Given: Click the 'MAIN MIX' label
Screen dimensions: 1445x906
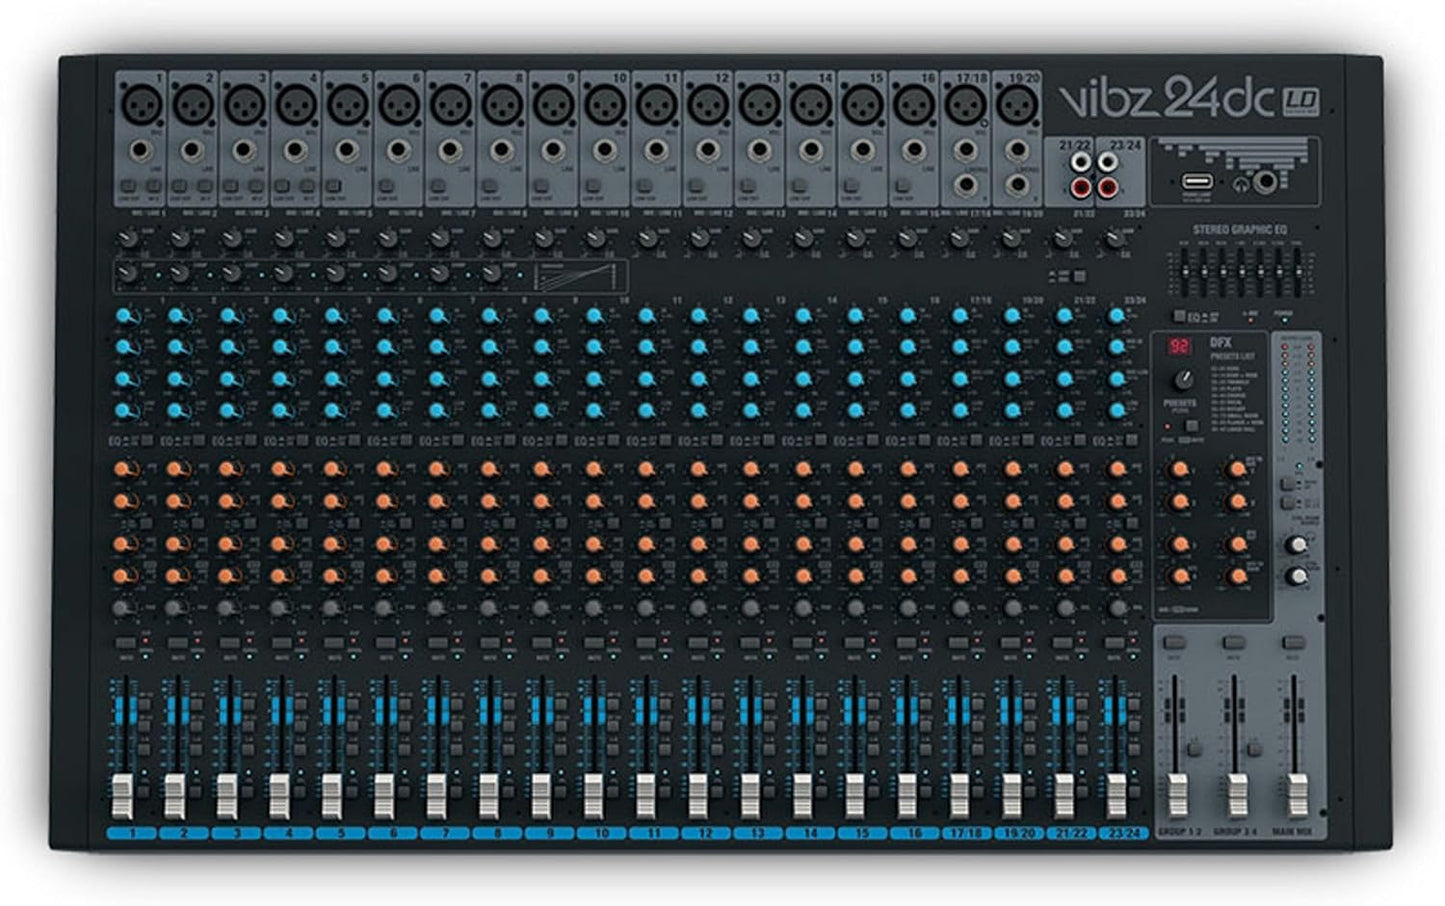Looking at the screenshot, I should pyautogui.click(x=1293, y=832).
